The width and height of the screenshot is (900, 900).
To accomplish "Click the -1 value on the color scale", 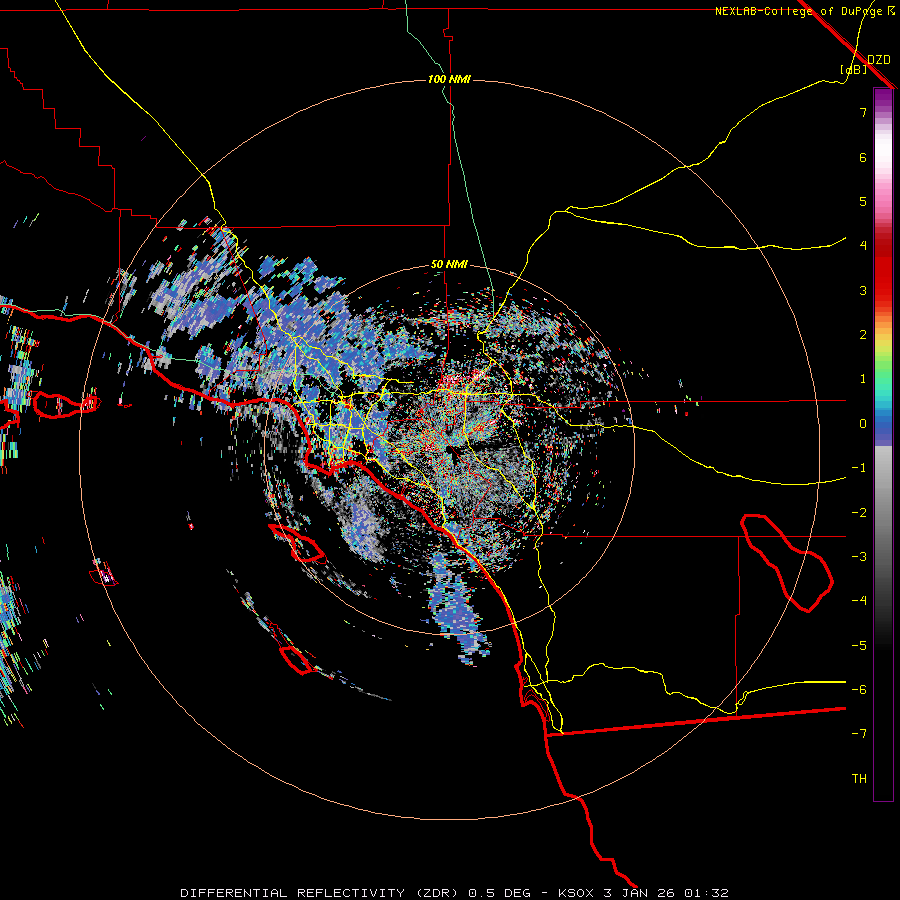I will point(859,468).
